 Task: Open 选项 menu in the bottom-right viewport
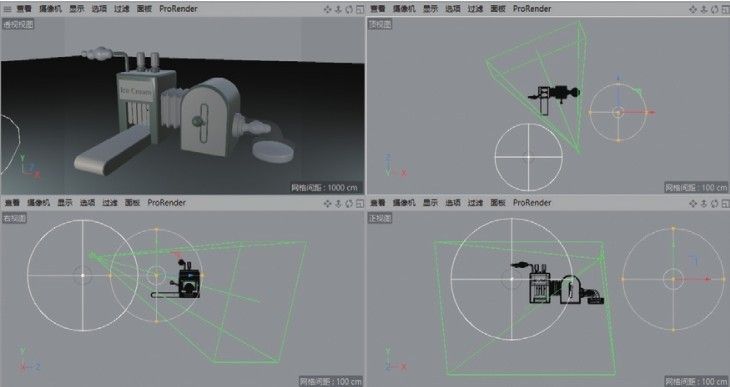(x=453, y=203)
